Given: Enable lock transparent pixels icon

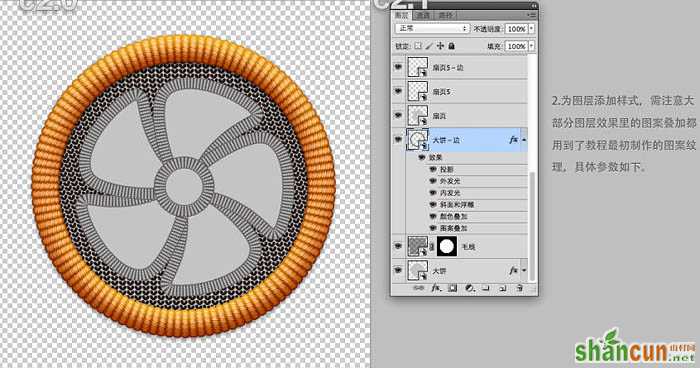Looking at the screenshot, I should click(418, 46).
